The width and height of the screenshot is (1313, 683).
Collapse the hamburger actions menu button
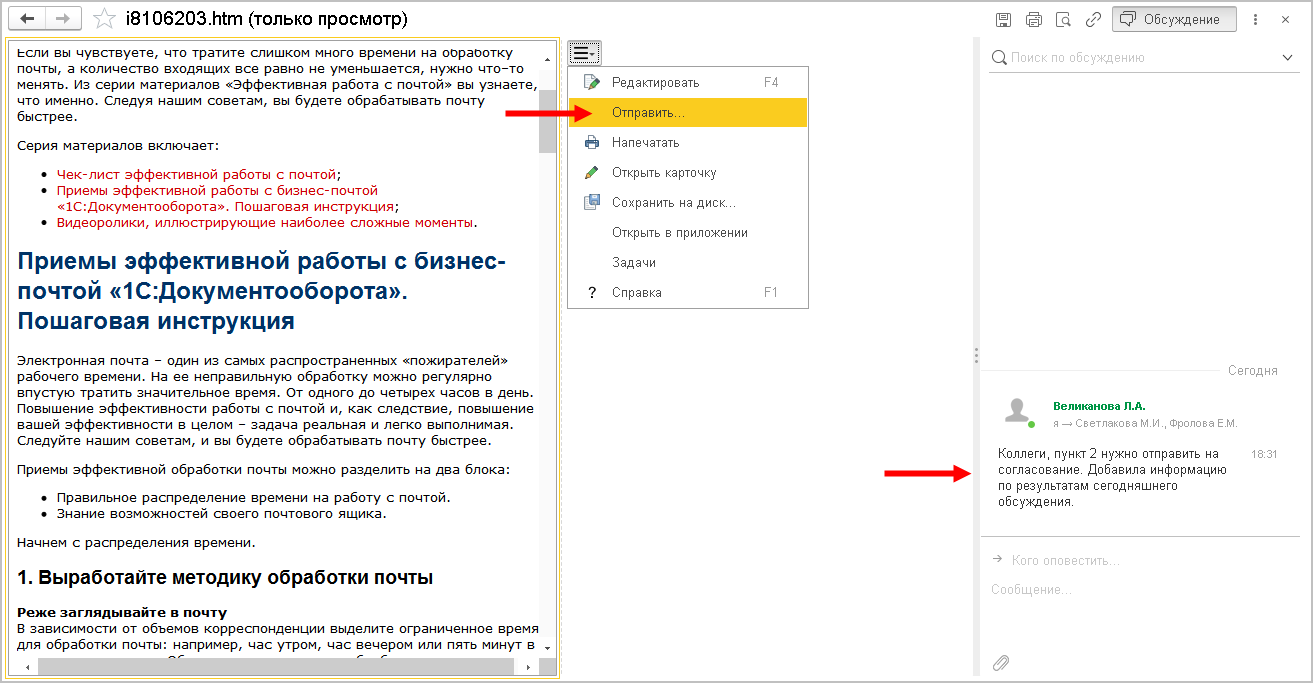(584, 53)
